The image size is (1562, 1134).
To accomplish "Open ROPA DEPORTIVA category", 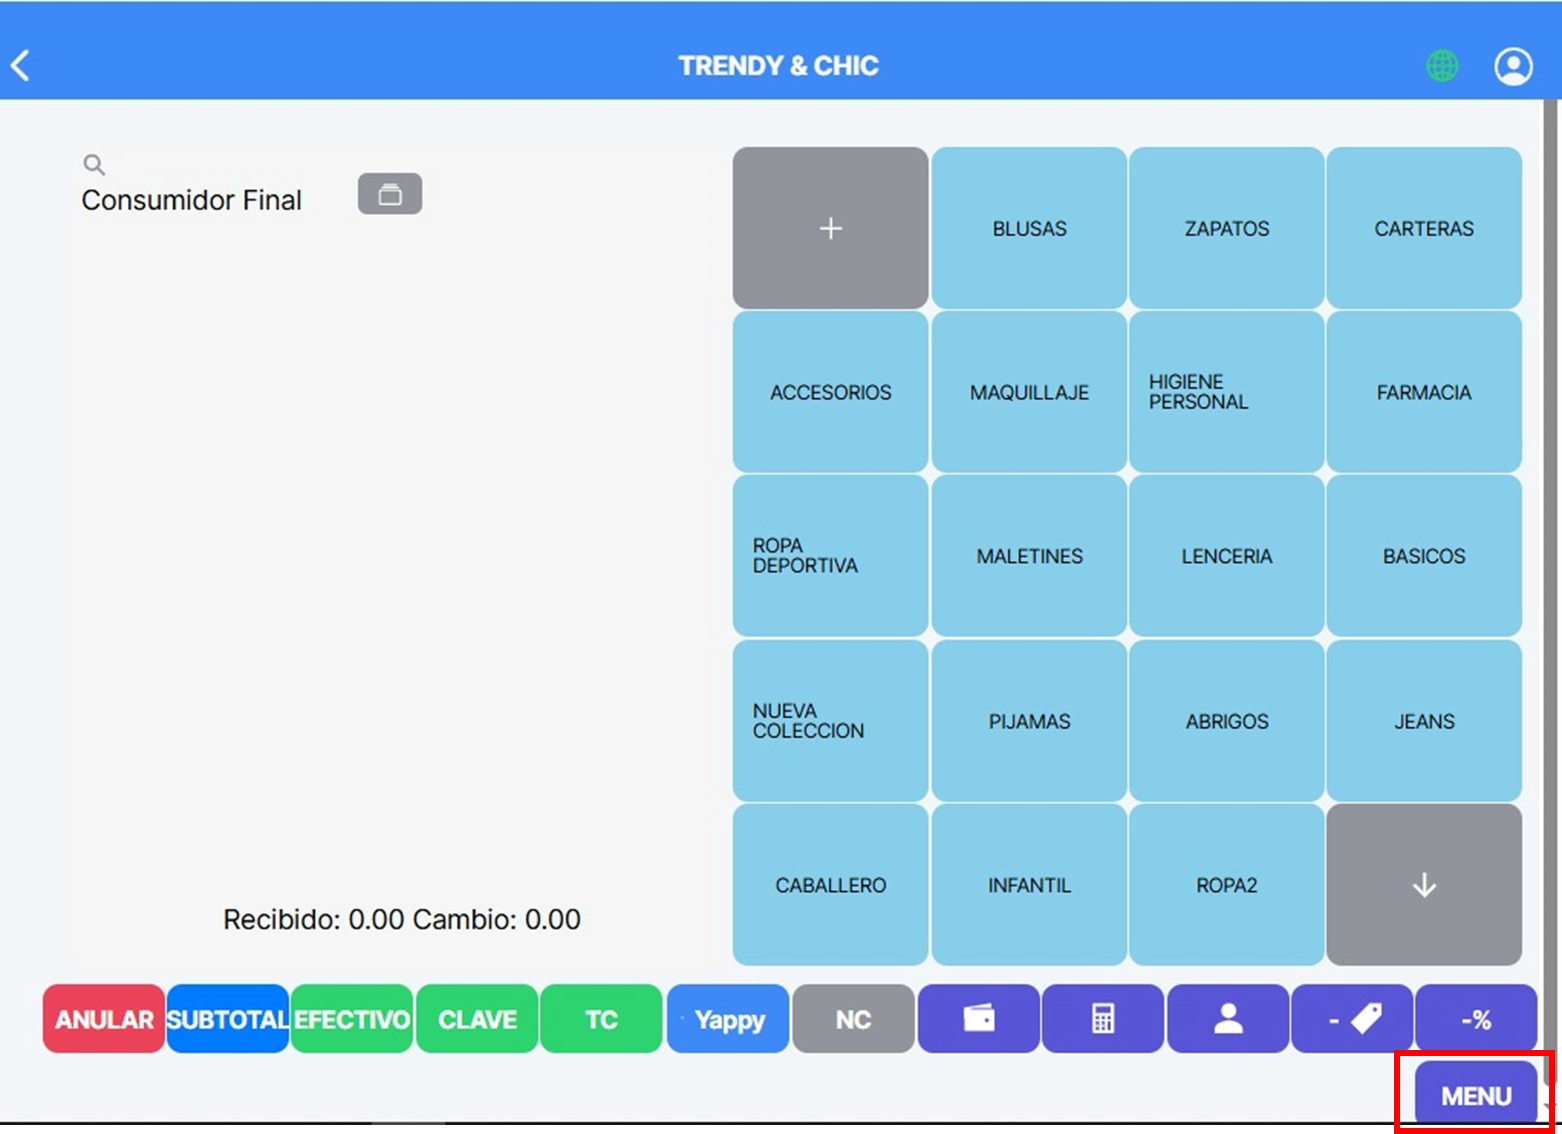I will [x=830, y=556].
